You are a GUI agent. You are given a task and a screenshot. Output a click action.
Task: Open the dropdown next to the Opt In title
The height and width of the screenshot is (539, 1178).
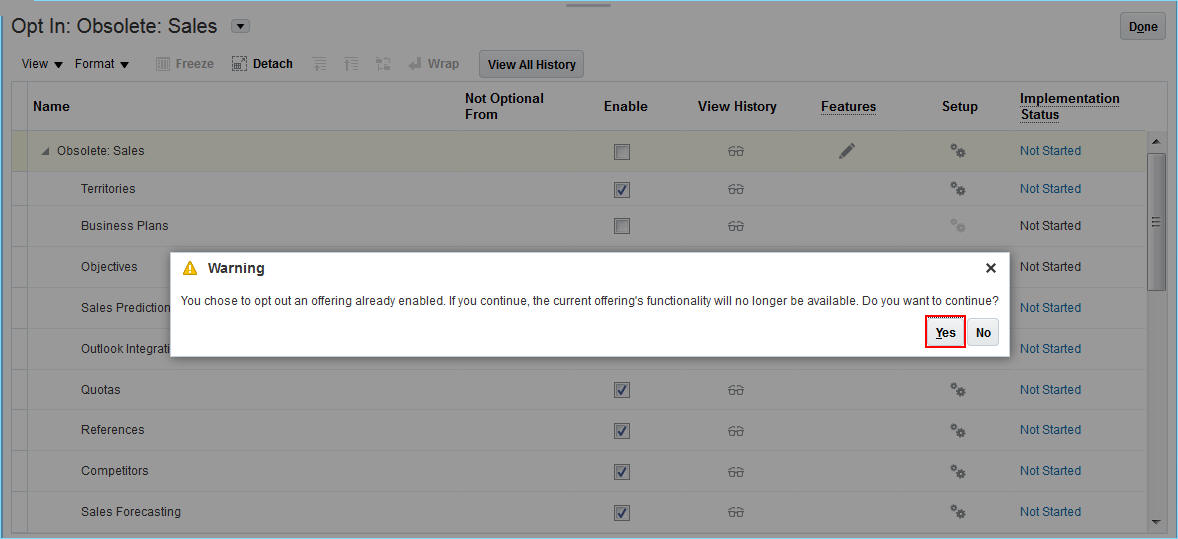click(240, 27)
